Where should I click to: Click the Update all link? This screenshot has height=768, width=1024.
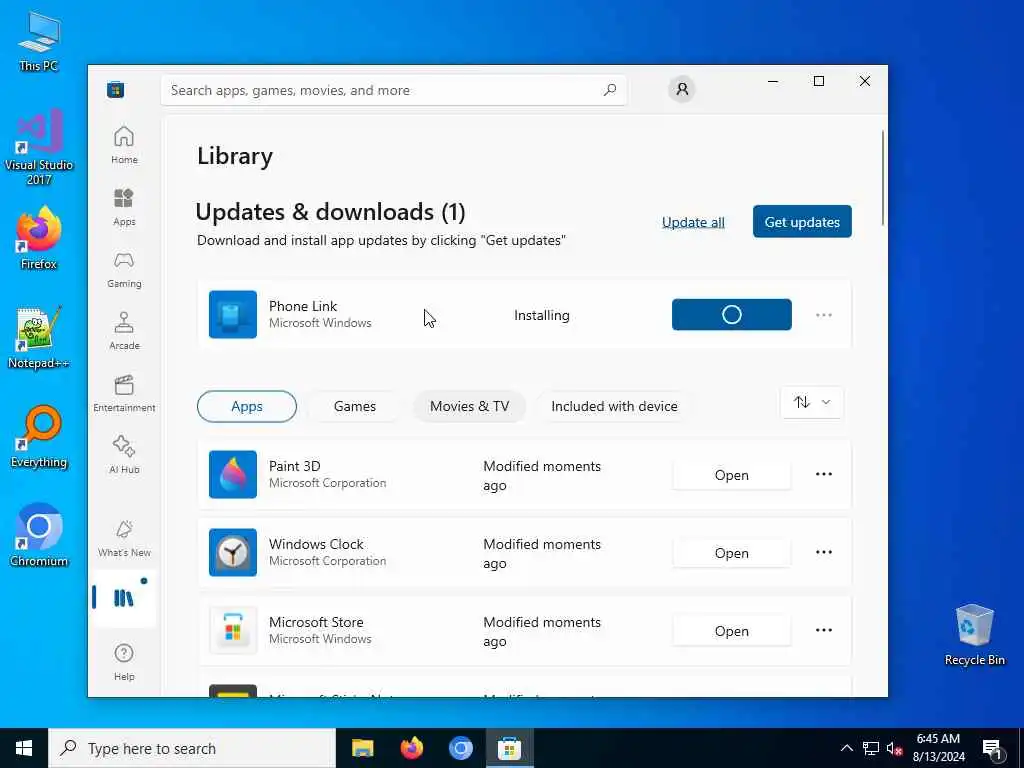[694, 222]
